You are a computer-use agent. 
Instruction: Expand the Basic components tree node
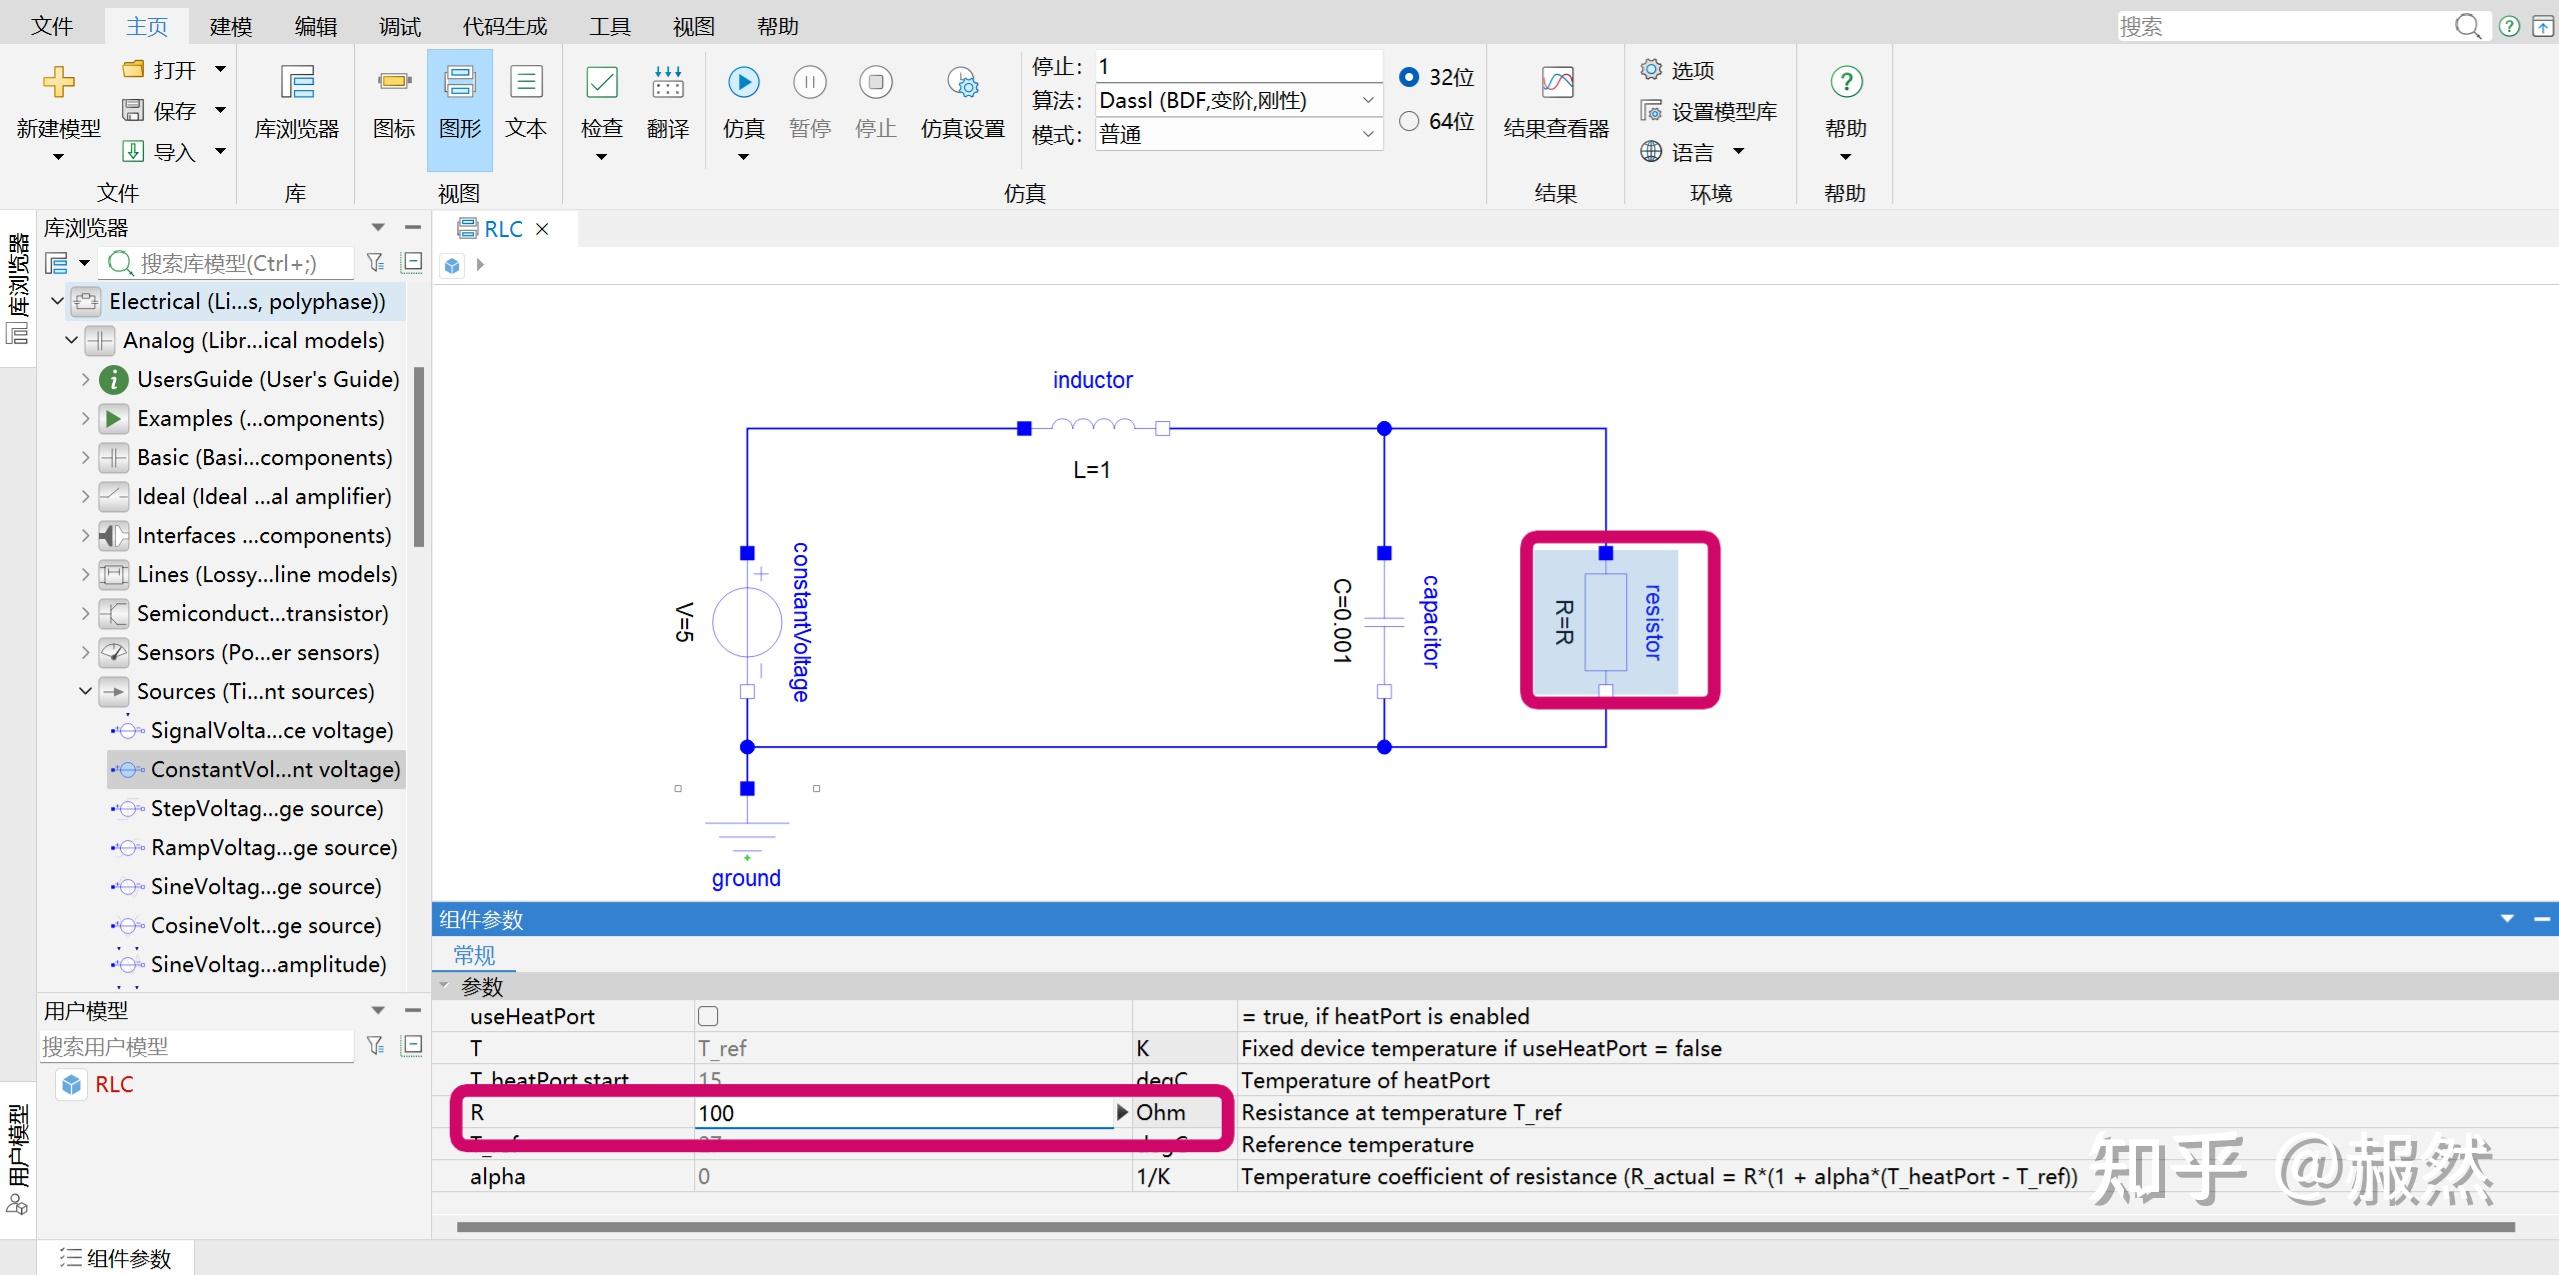coord(85,457)
